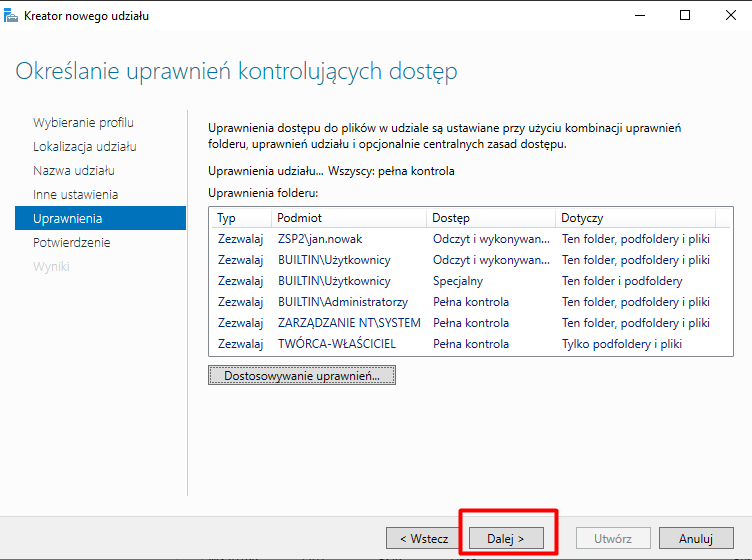The height and width of the screenshot is (560, 752).
Task: Select ZARZĄDZANIE NT\SYSTEM row
Action: [349, 323]
